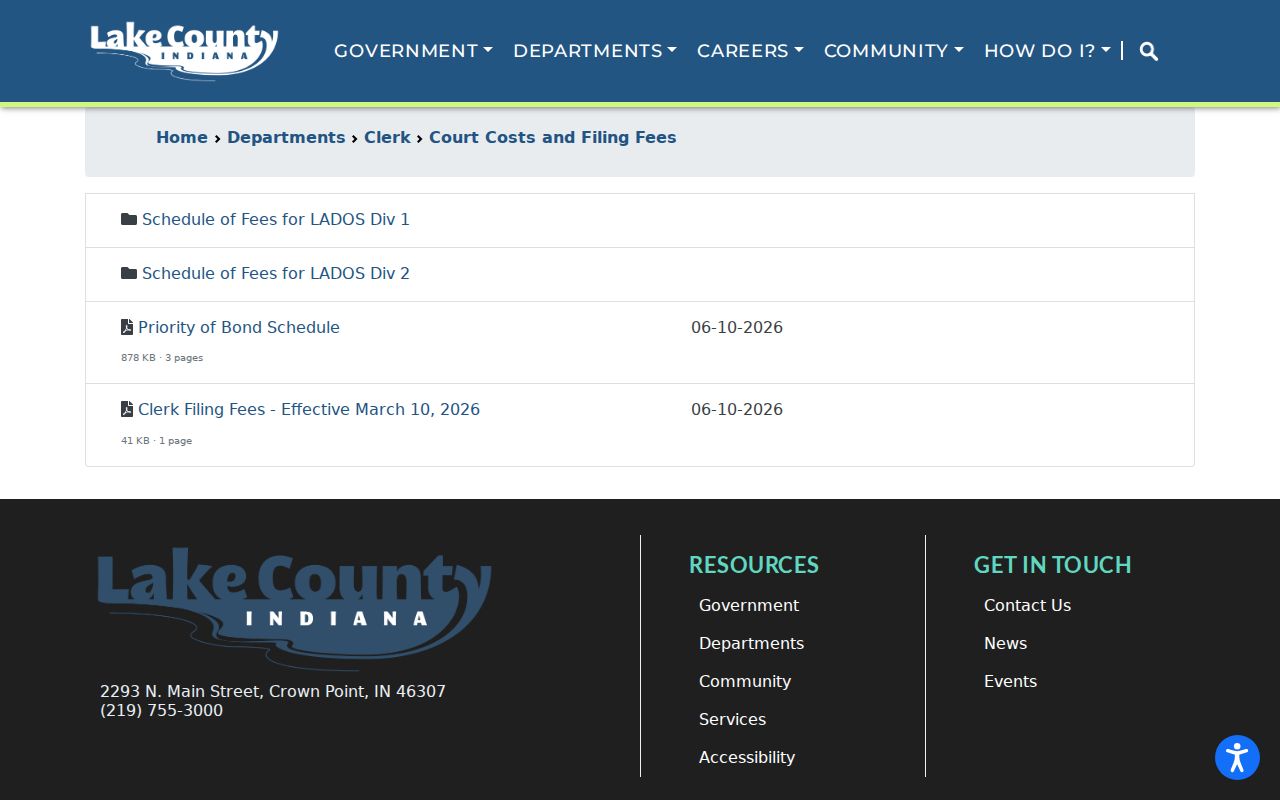Open the Accessibility footer link
The width and height of the screenshot is (1280, 800).
pyautogui.click(x=747, y=757)
